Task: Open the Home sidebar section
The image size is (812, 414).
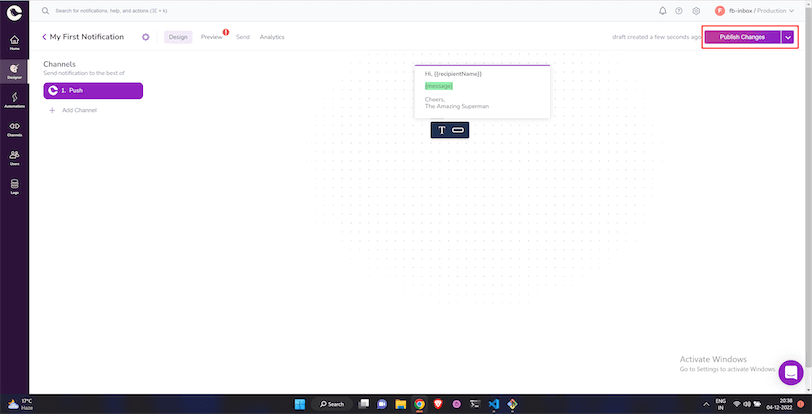Action: pyautogui.click(x=14, y=42)
